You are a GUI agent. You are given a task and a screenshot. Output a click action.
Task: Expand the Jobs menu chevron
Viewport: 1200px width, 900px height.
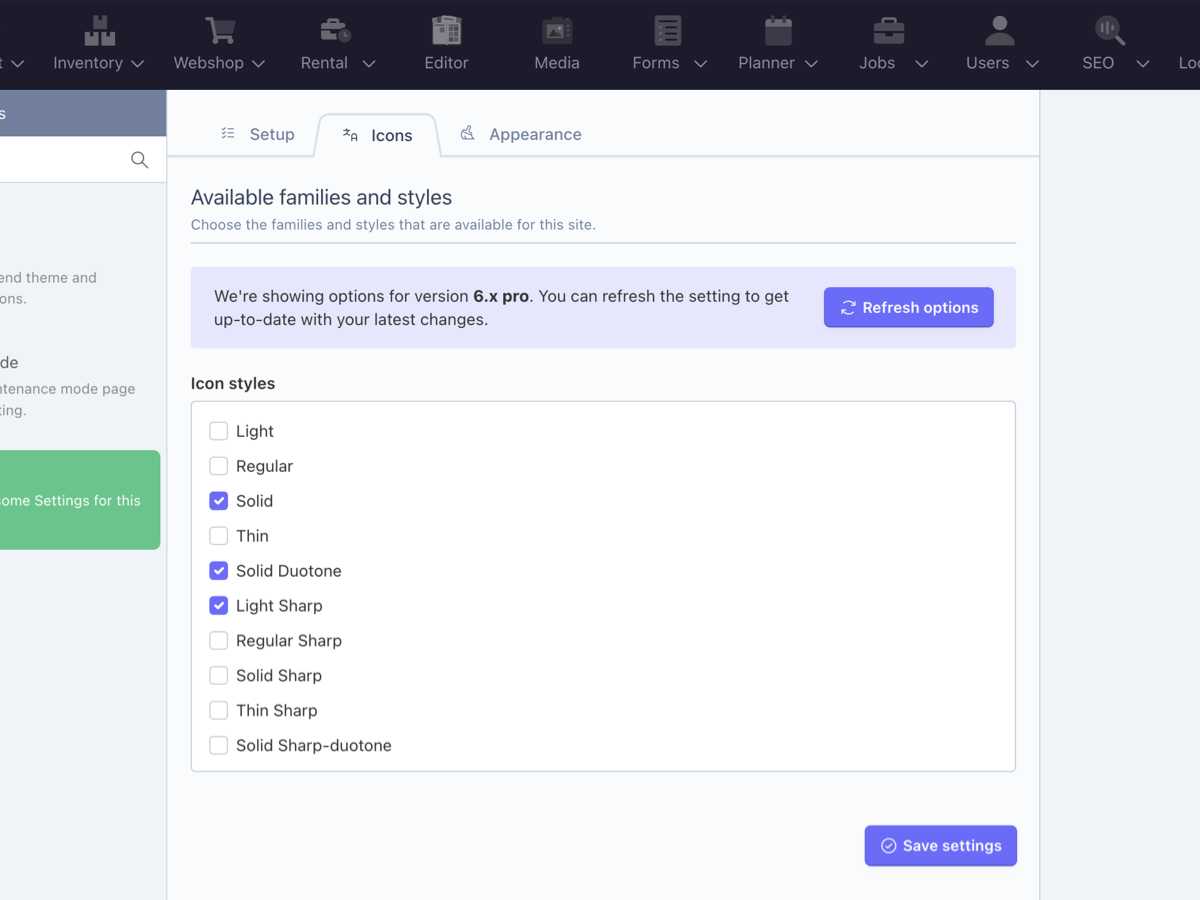pos(921,64)
